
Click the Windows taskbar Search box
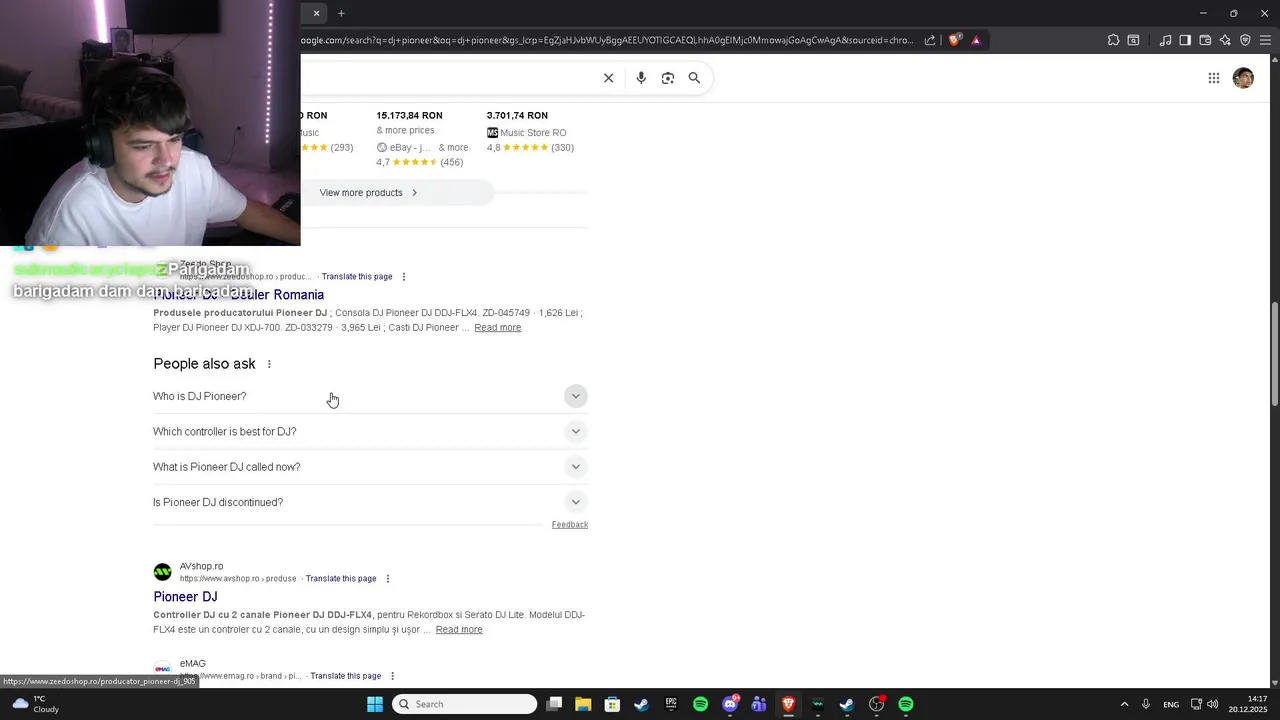(x=465, y=704)
